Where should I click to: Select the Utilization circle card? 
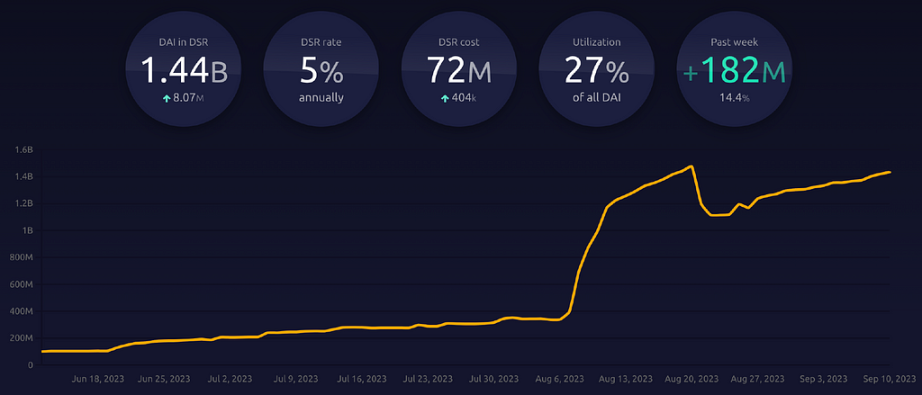(x=596, y=69)
